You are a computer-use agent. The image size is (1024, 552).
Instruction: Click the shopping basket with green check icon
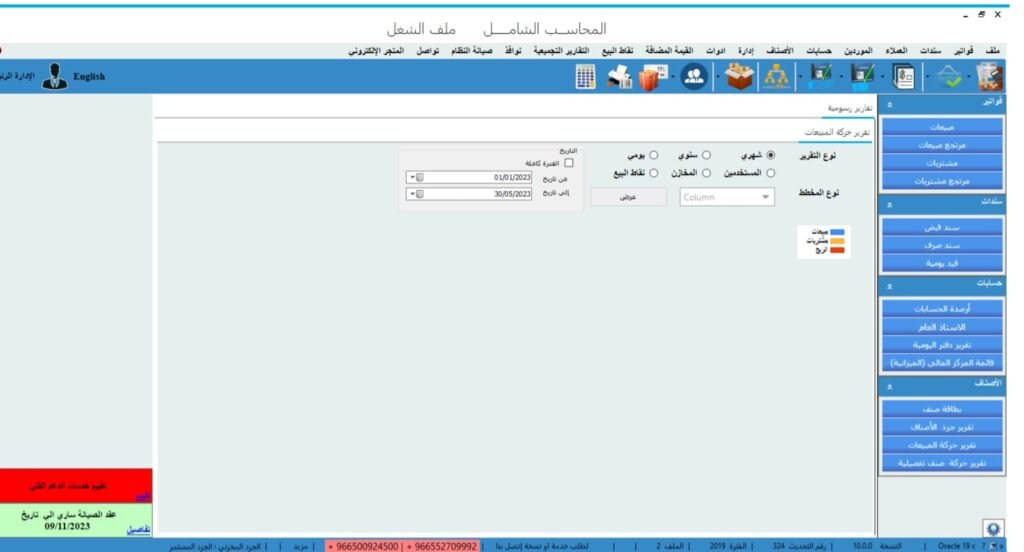(948, 77)
